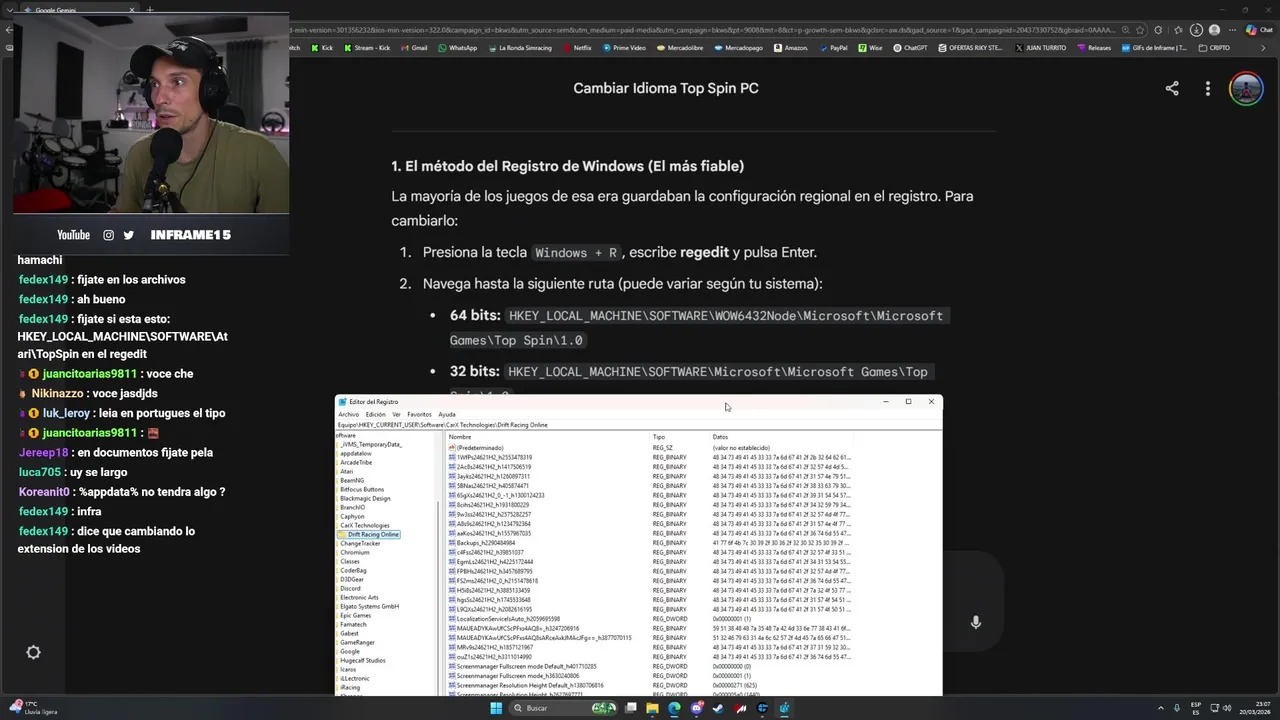Open the PayPal bookmark
Screen dimensions: 1280x720
point(833,48)
